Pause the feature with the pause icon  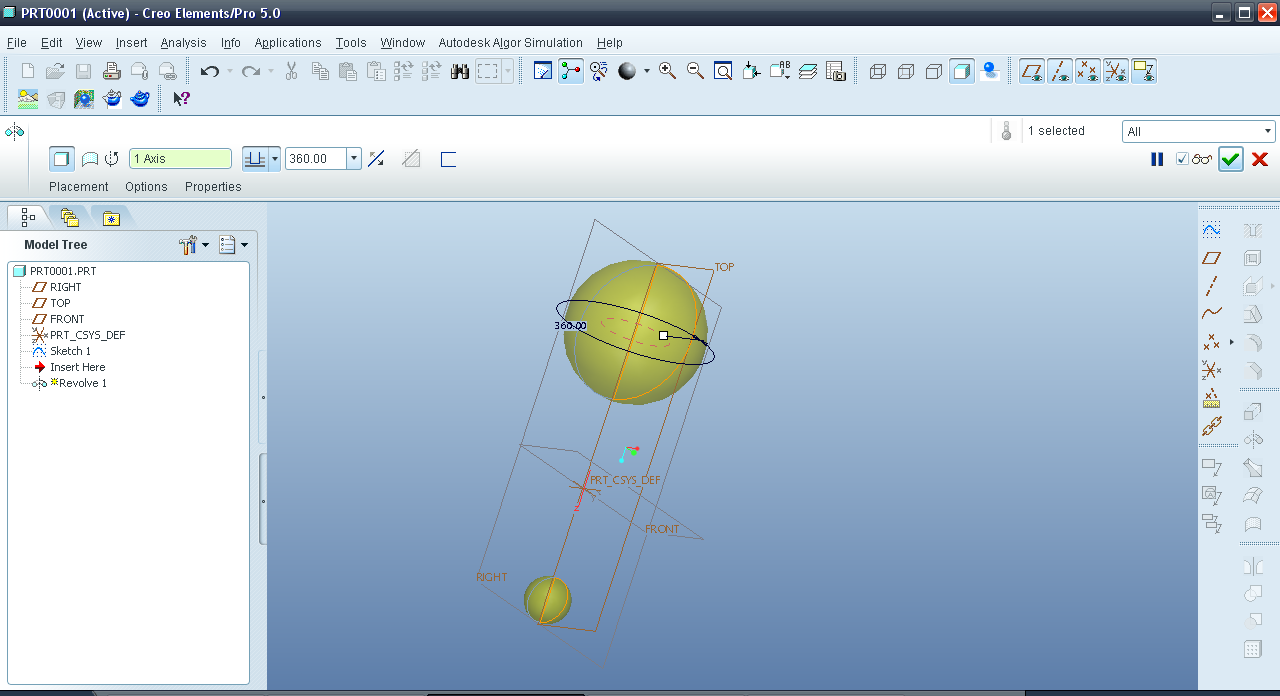point(1157,160)
